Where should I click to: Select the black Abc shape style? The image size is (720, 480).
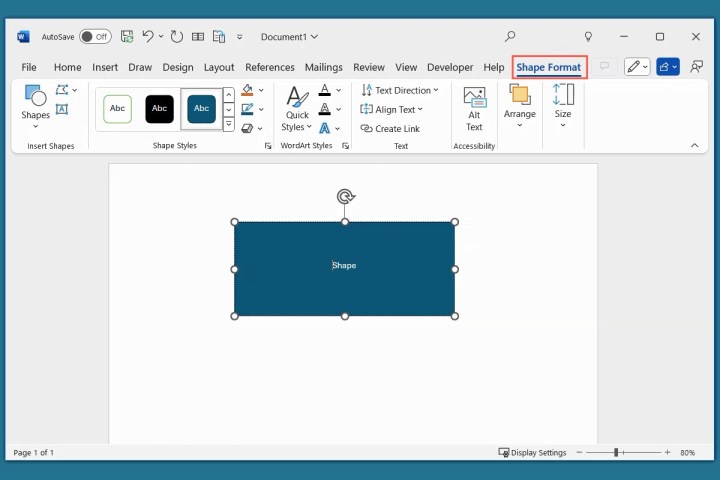pyautogui.click(x=159, y=108)
